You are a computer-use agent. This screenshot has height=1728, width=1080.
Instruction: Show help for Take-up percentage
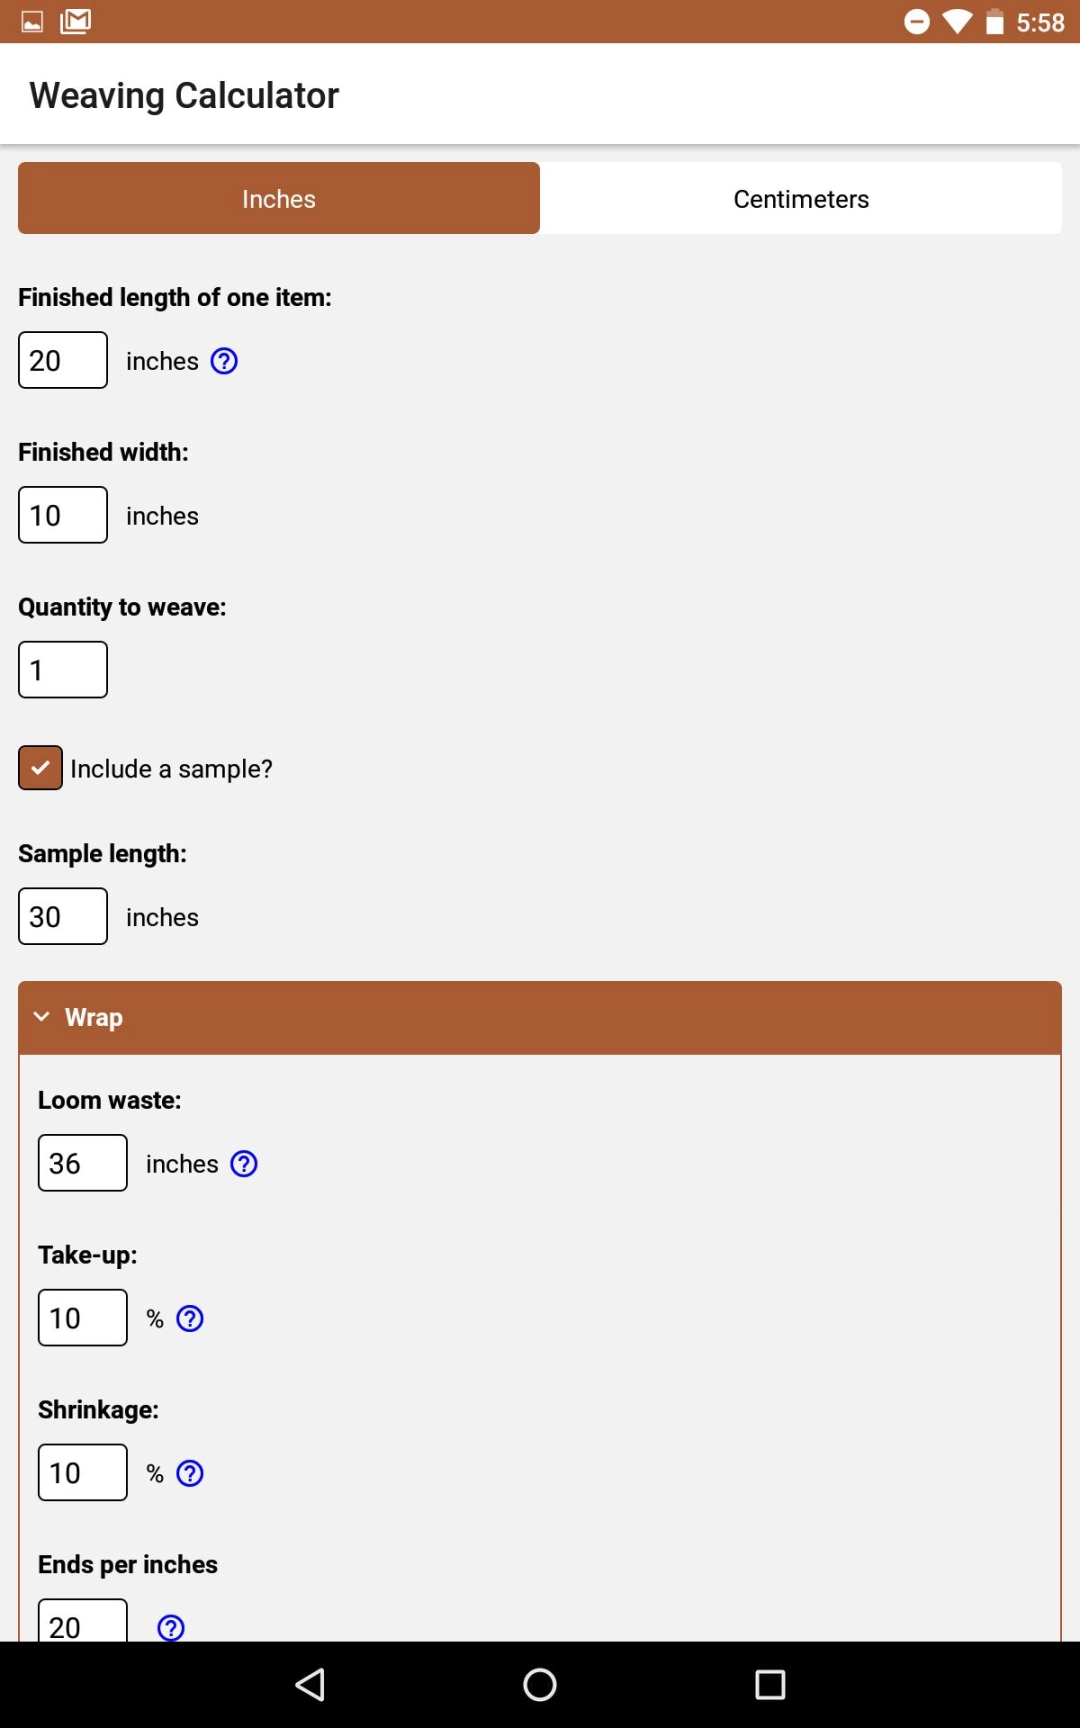point(190,1319)
